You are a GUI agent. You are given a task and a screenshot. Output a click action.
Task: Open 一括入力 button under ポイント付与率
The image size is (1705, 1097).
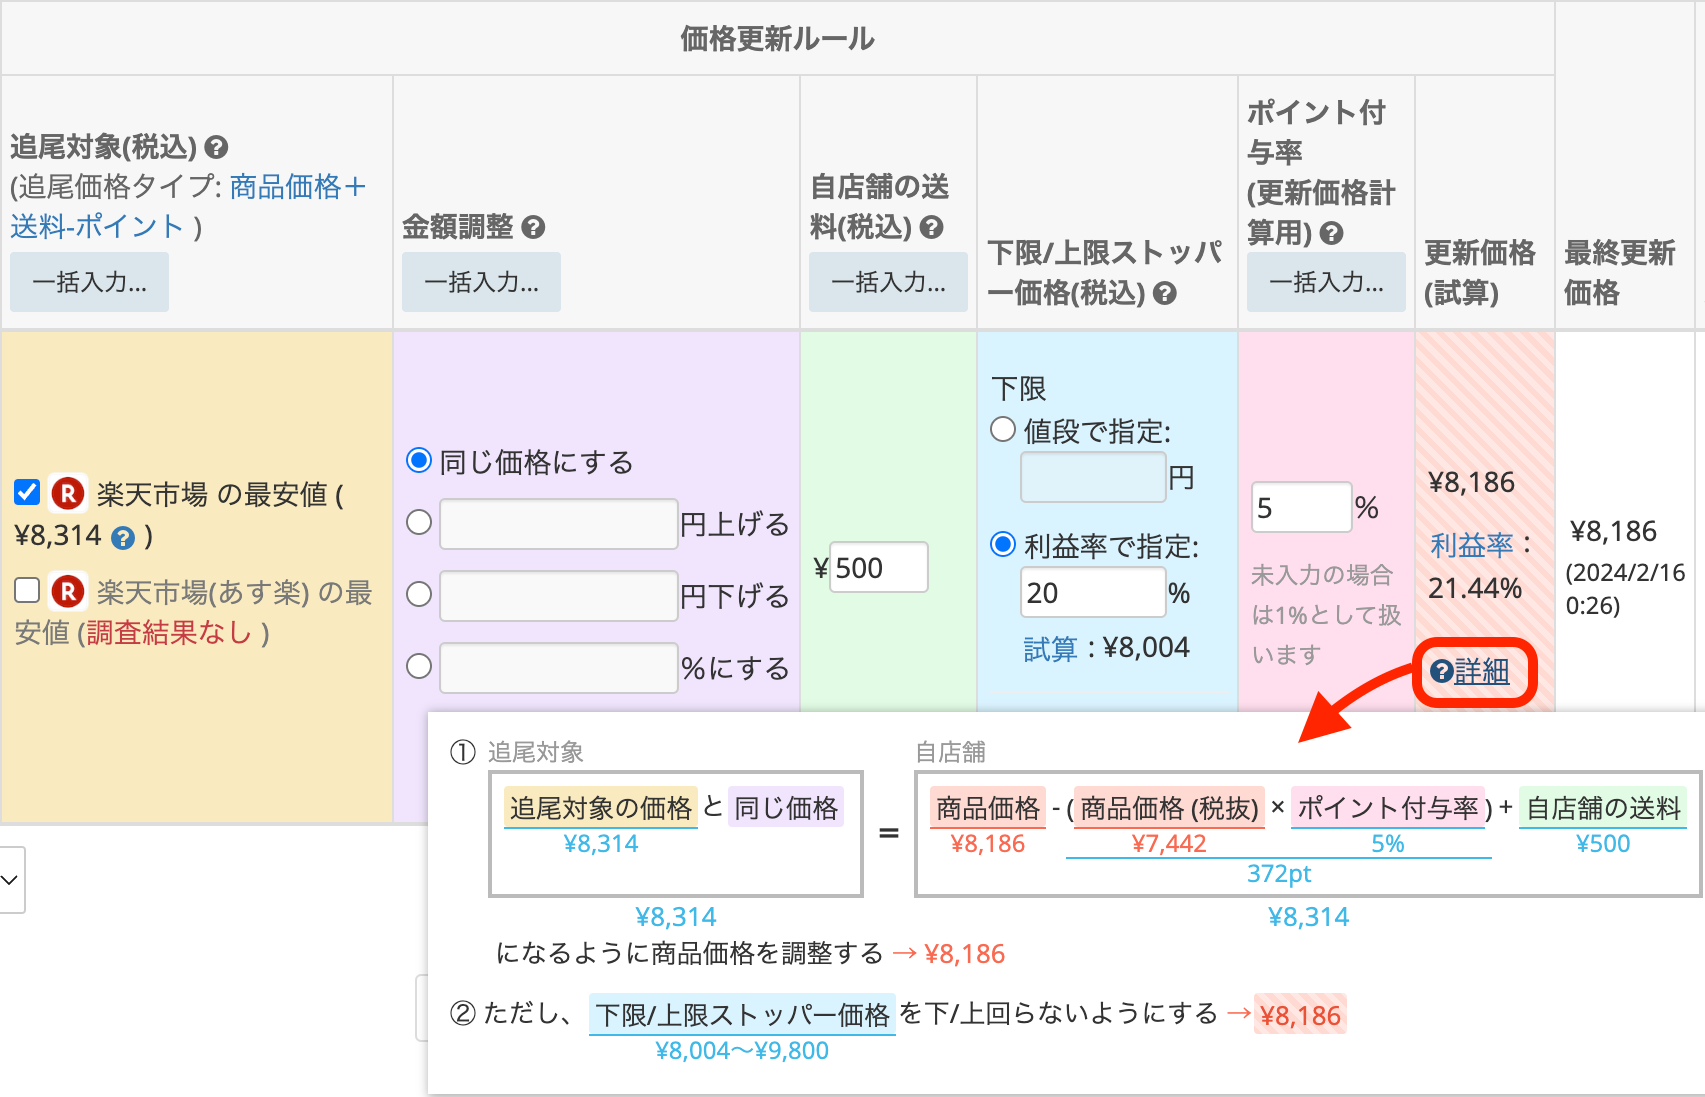(x=1326, y=282)
